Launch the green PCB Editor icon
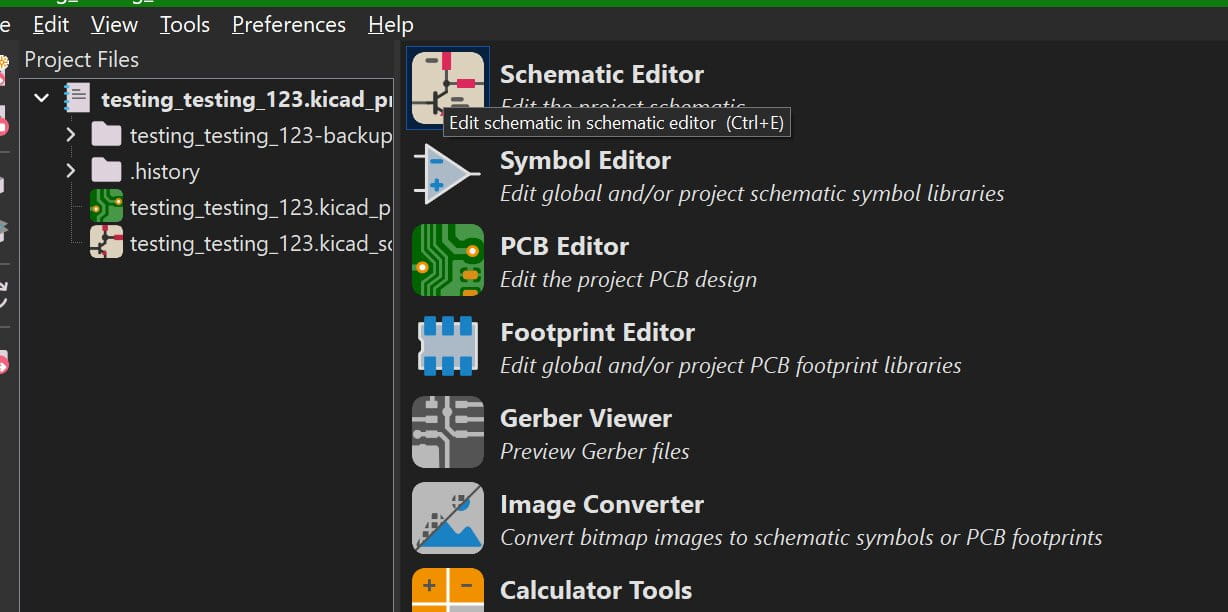Image resolution: width=1228 pixels, height=612 pixels. click(x=447, y=260)
